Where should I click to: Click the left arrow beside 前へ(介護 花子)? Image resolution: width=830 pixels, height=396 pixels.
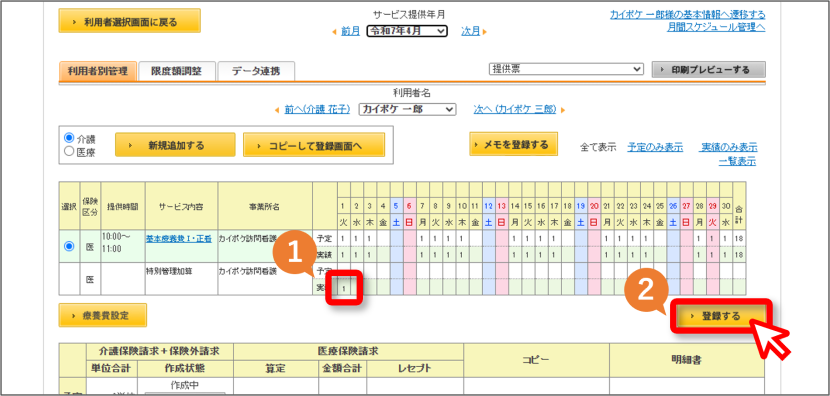tap(277, 110)
